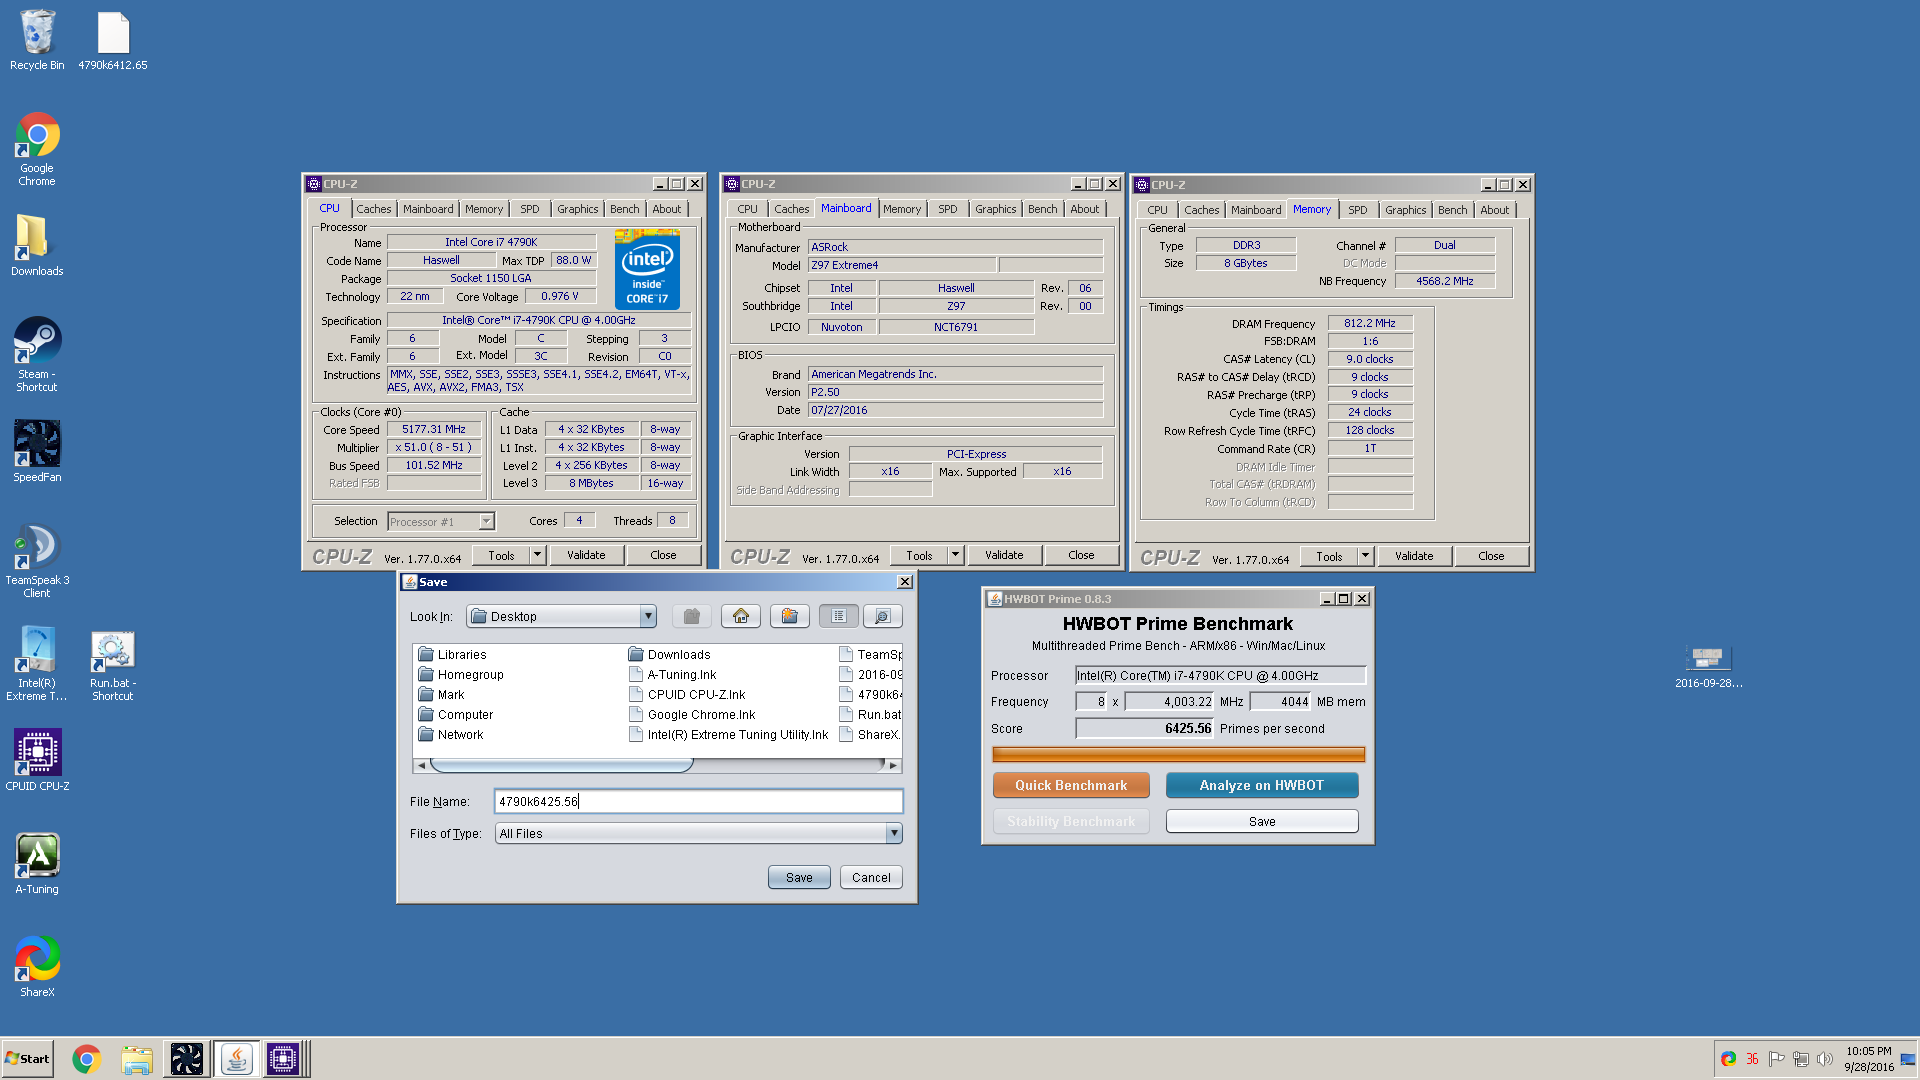This screenshot has height=1080, width=1920.
Task: Open CPUID CPU-Z desktop icon
Action: [x=37, y=760]
